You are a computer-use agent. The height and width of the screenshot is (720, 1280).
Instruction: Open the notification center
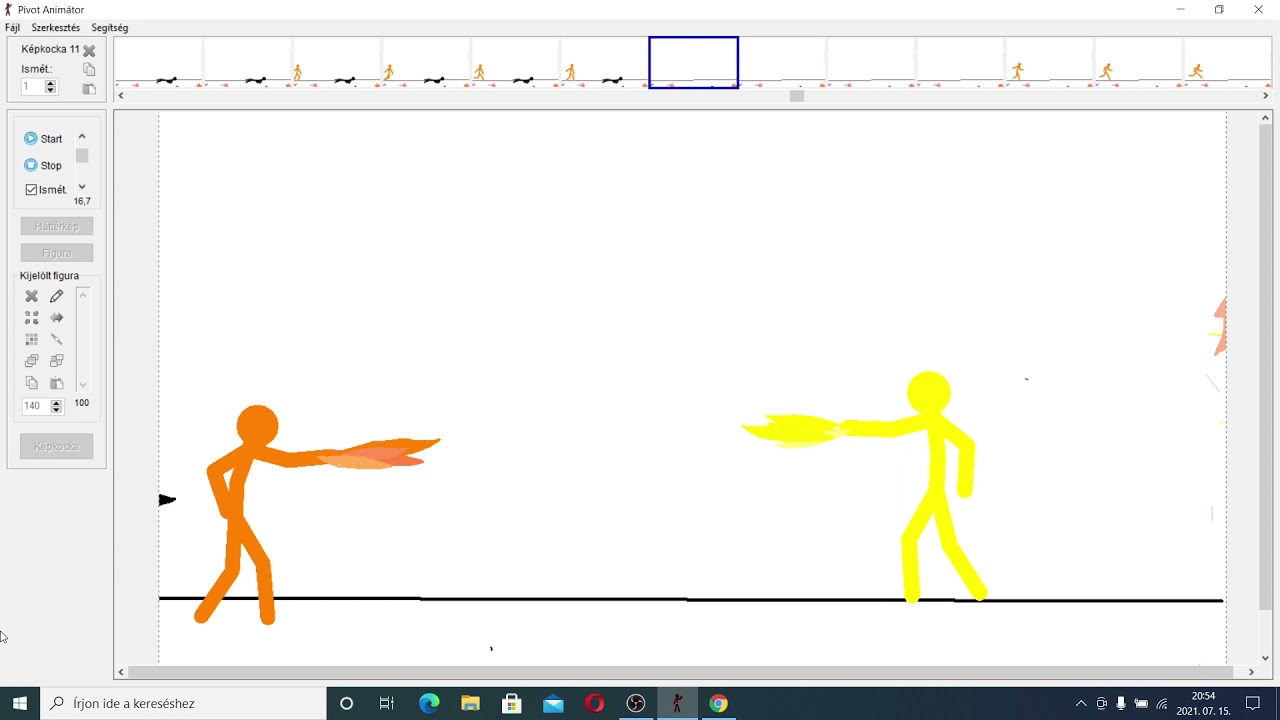pos(1253,703)
